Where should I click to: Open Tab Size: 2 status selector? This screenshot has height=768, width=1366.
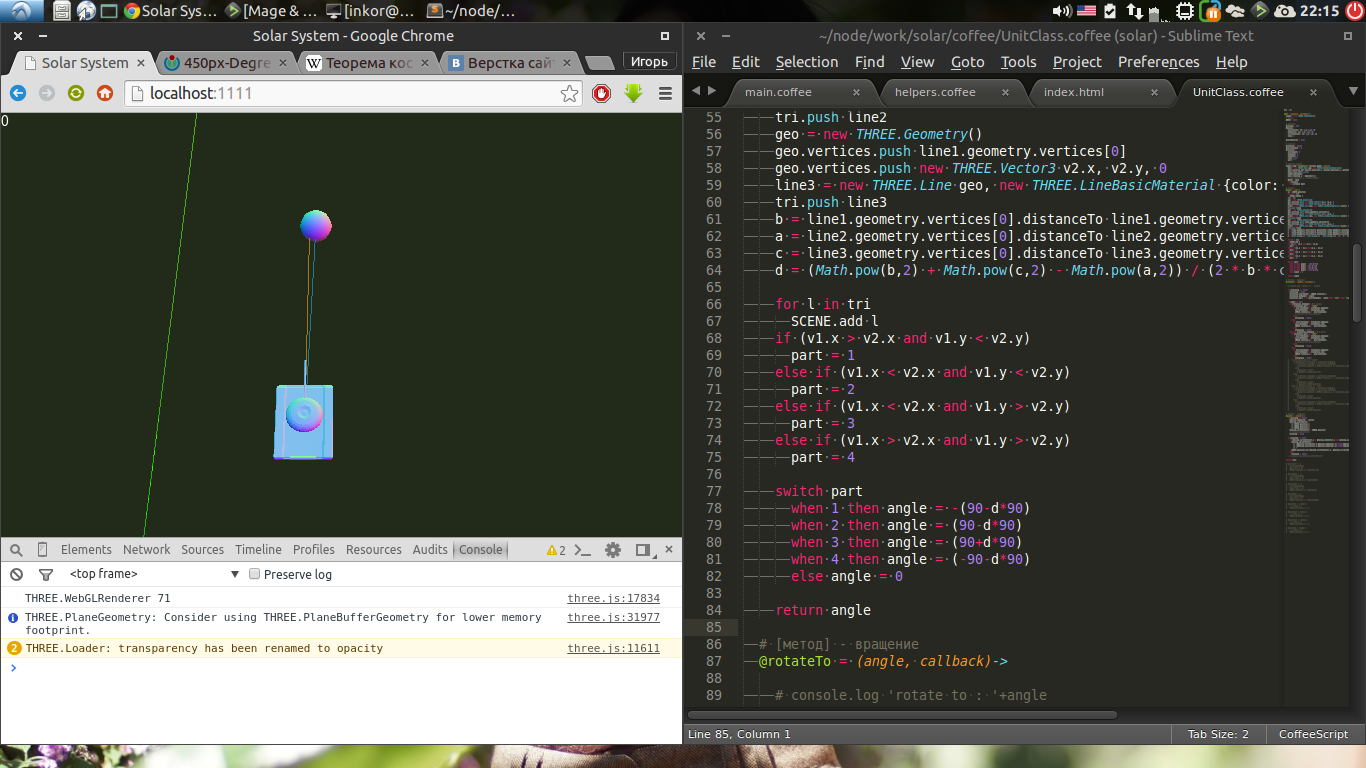pyautogui.click(x=1217, y=734)
